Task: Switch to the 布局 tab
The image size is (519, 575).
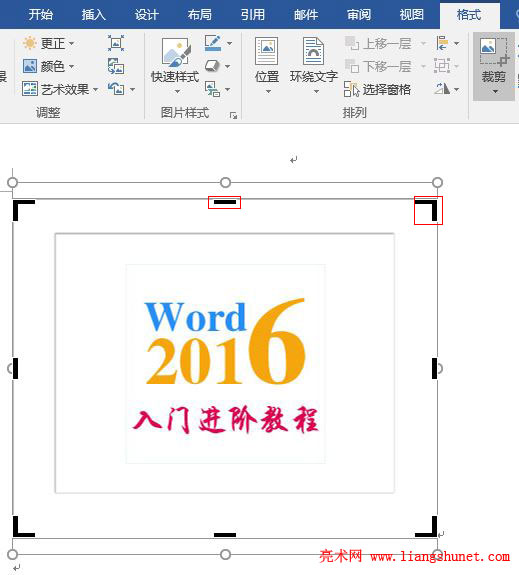Action: (200, 14)
